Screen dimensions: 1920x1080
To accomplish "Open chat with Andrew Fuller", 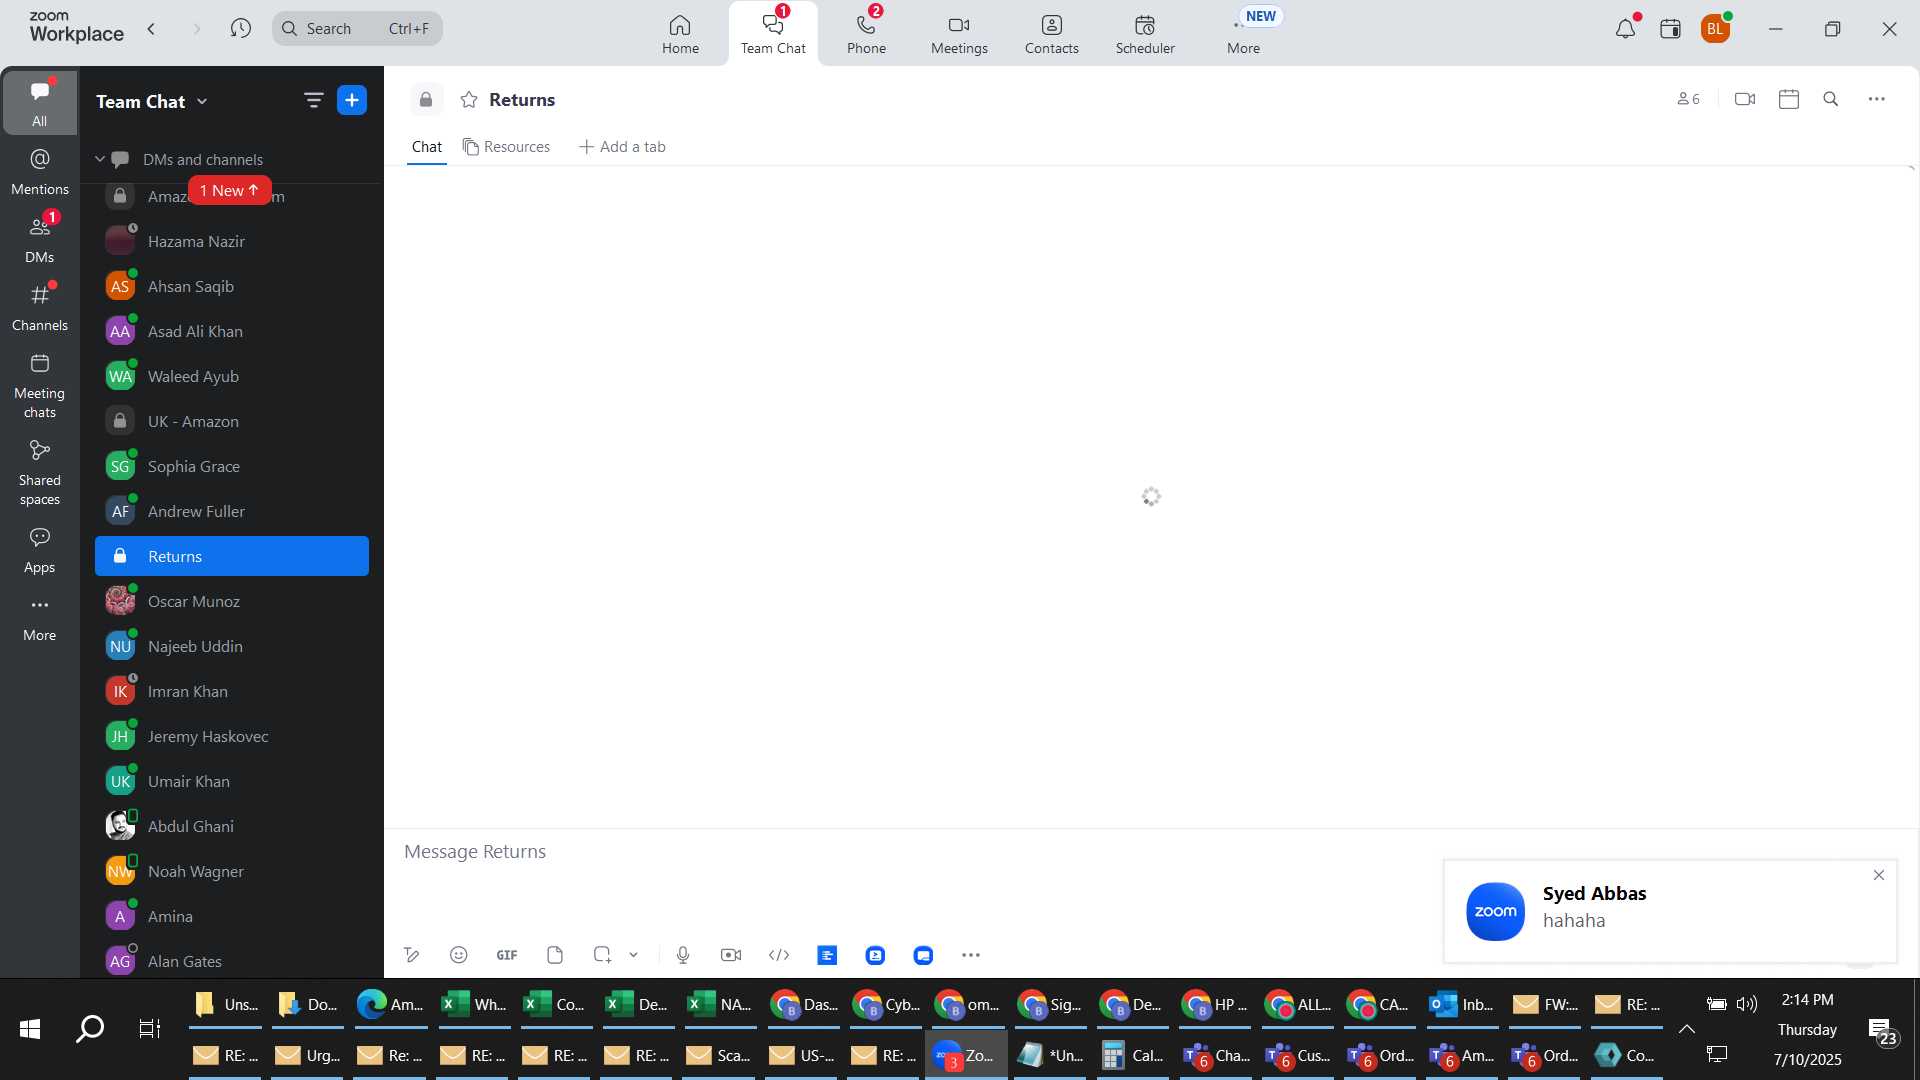I will 232,511.
